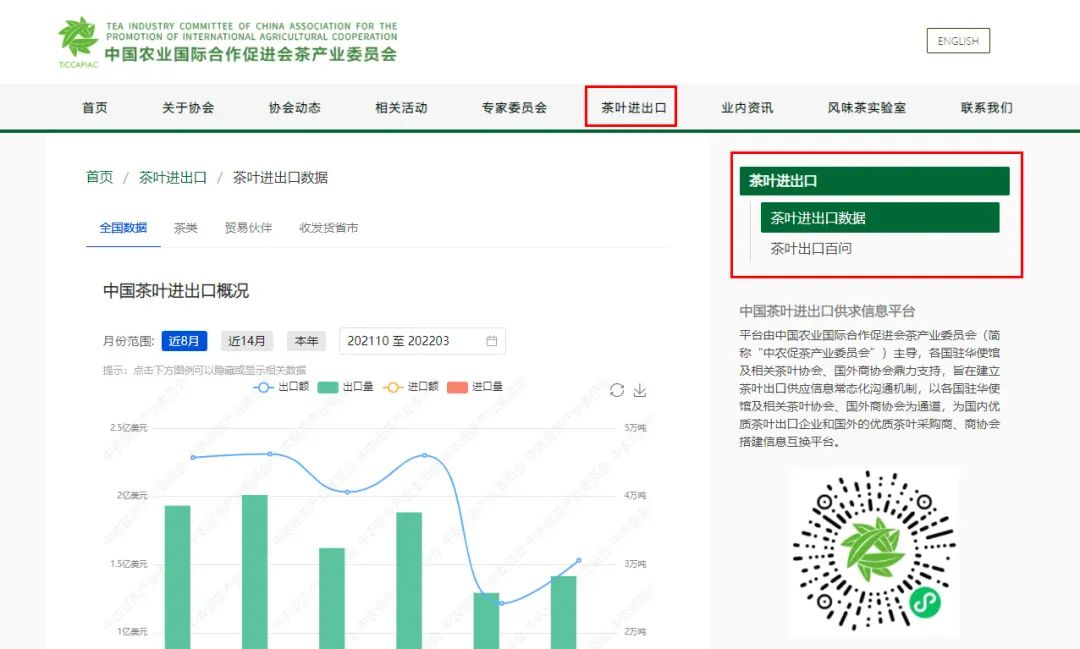Open 茶叶出口百问 sidebar entry
The width and height of the screenshot is (1080, 649).
(x=811, y=248)
